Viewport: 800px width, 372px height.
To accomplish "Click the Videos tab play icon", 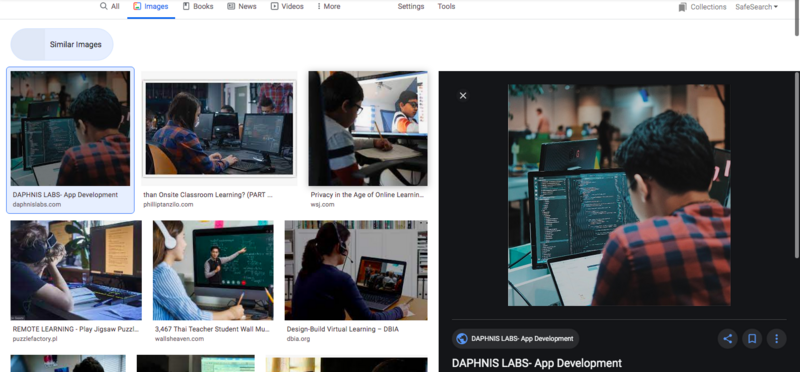I will (274, 6).
